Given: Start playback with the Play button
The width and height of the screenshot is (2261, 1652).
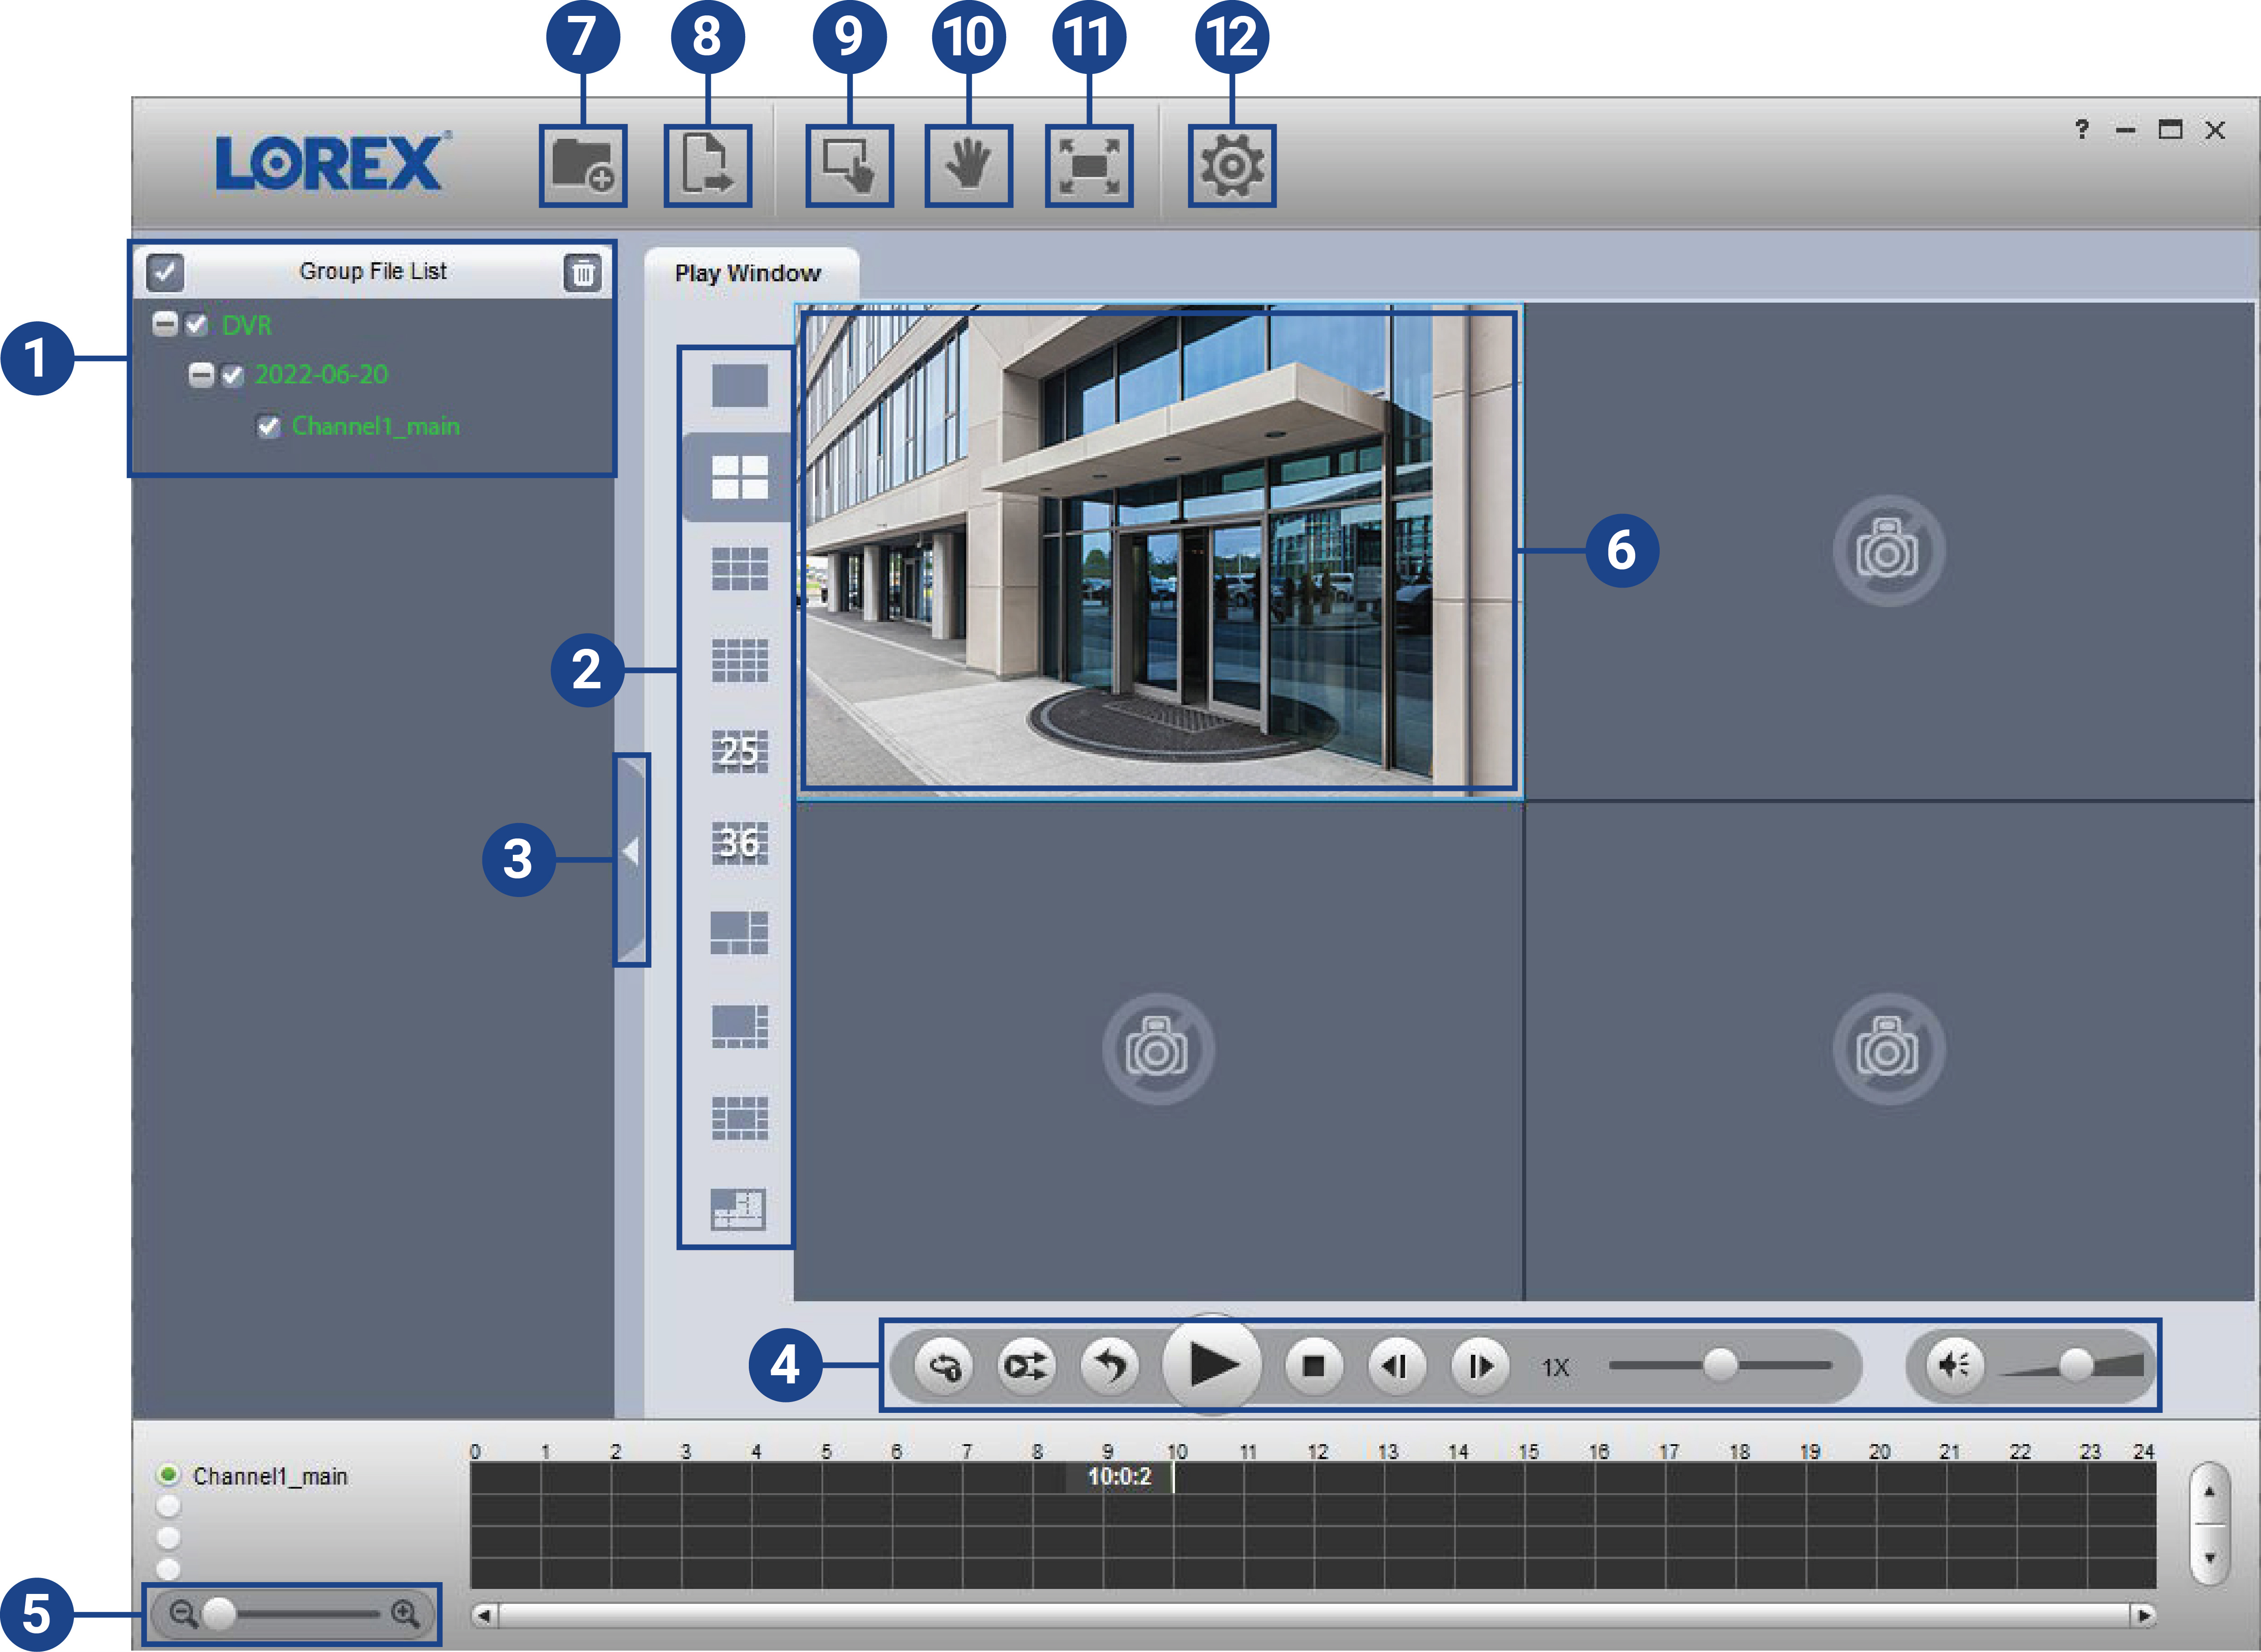Looking at the screenshot, I should coord(1212,1365).
